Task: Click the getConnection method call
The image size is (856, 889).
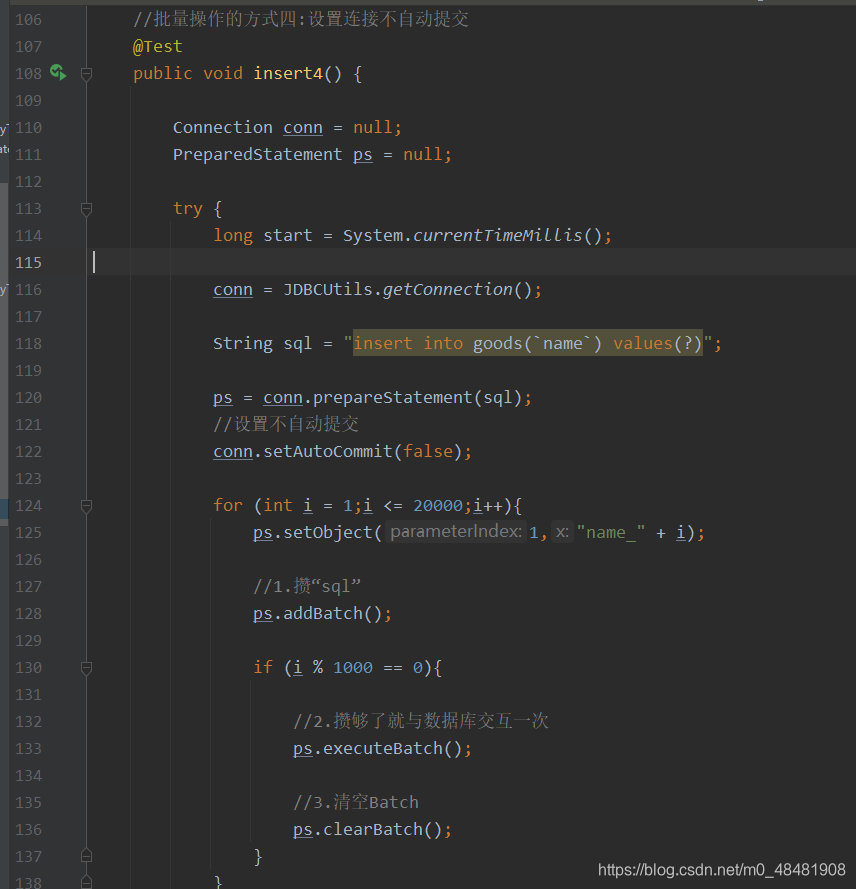Action: tap(448, 290)
